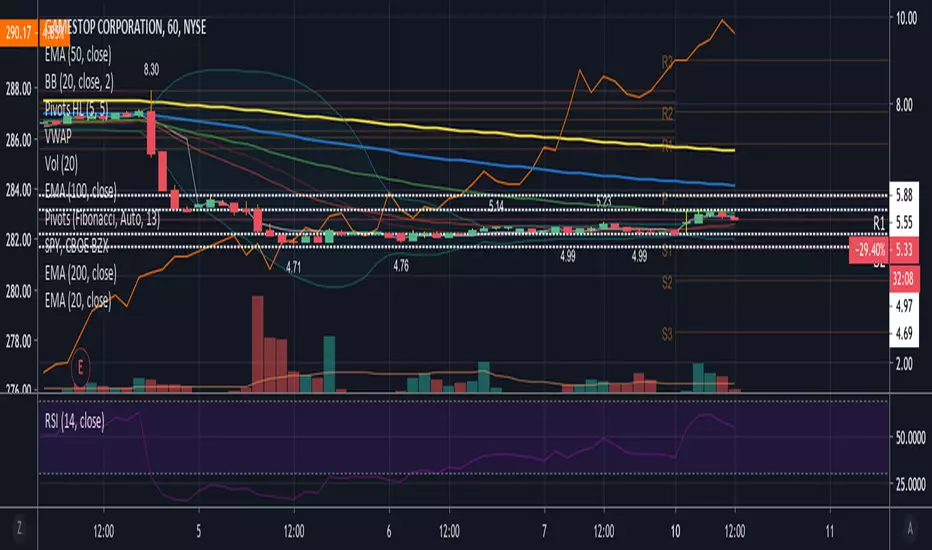Click the 5.23 pivot high label

[x=603, y=202]
